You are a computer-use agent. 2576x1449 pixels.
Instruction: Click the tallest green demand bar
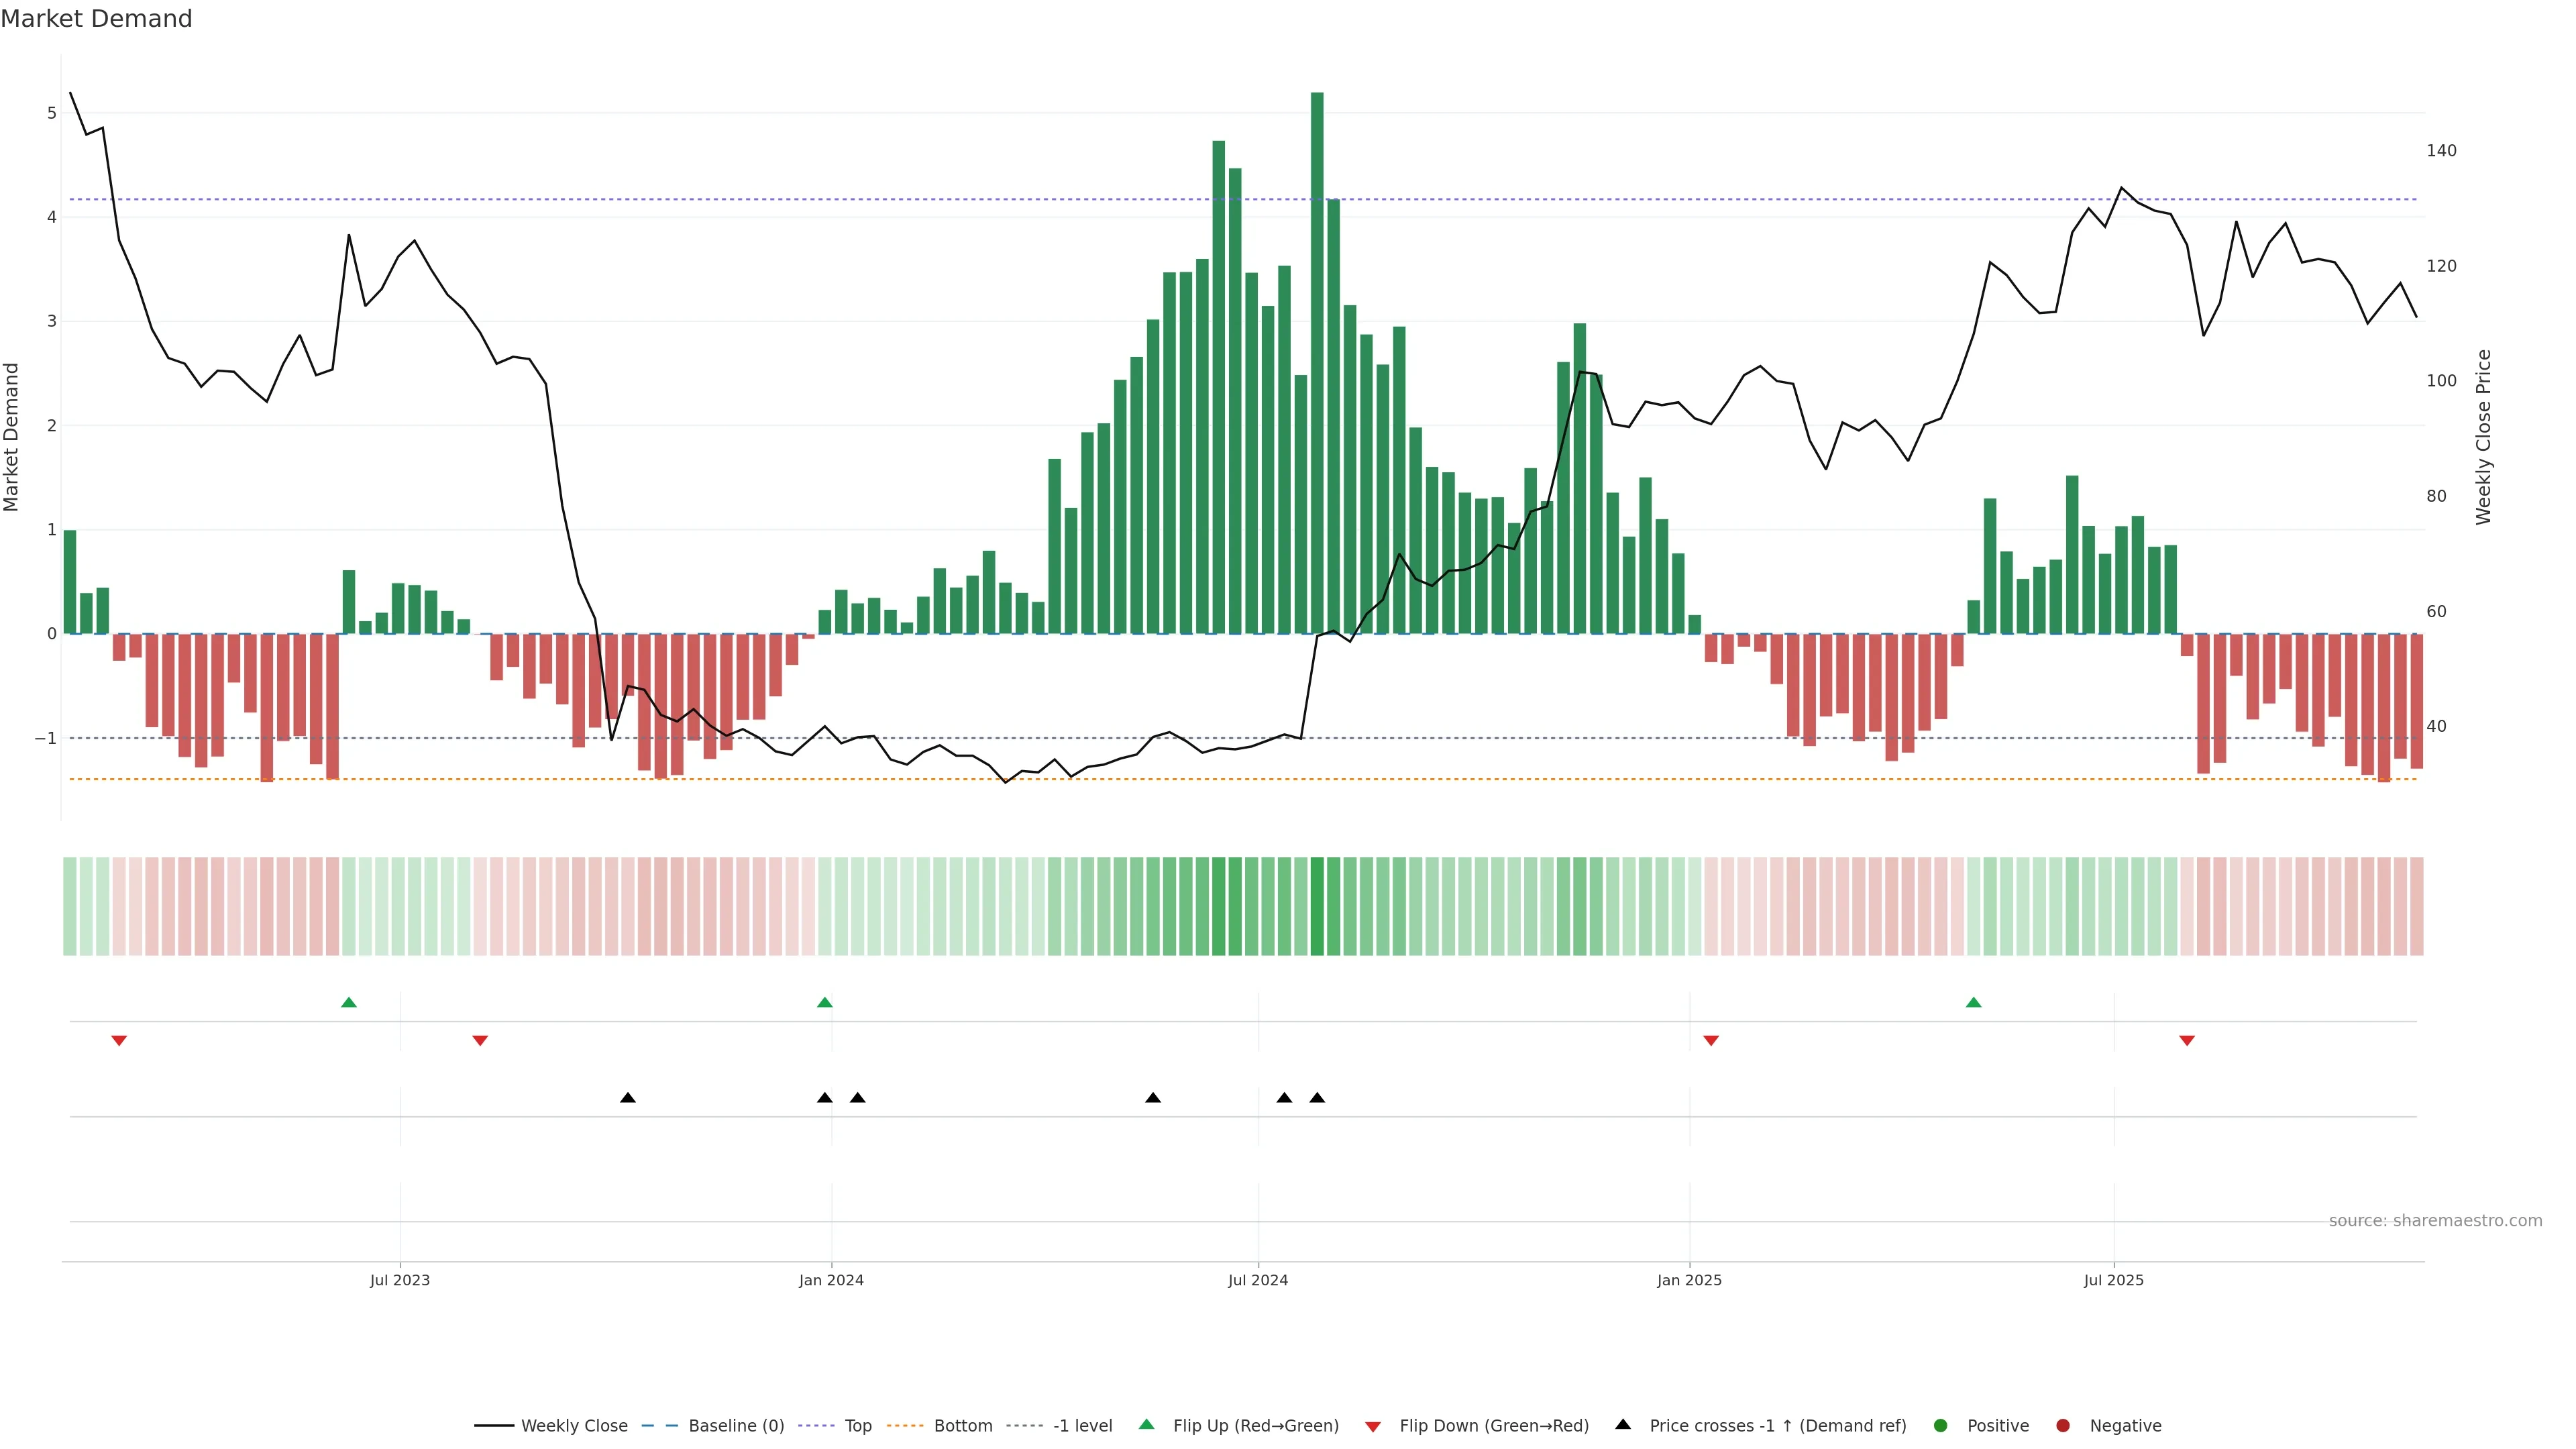coord(1317,360)
